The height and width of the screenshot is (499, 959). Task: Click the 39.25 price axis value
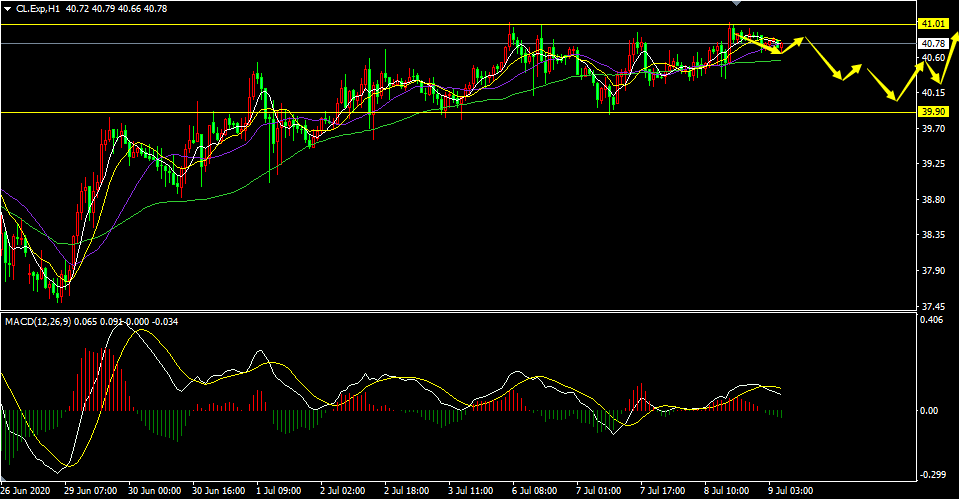933,164
